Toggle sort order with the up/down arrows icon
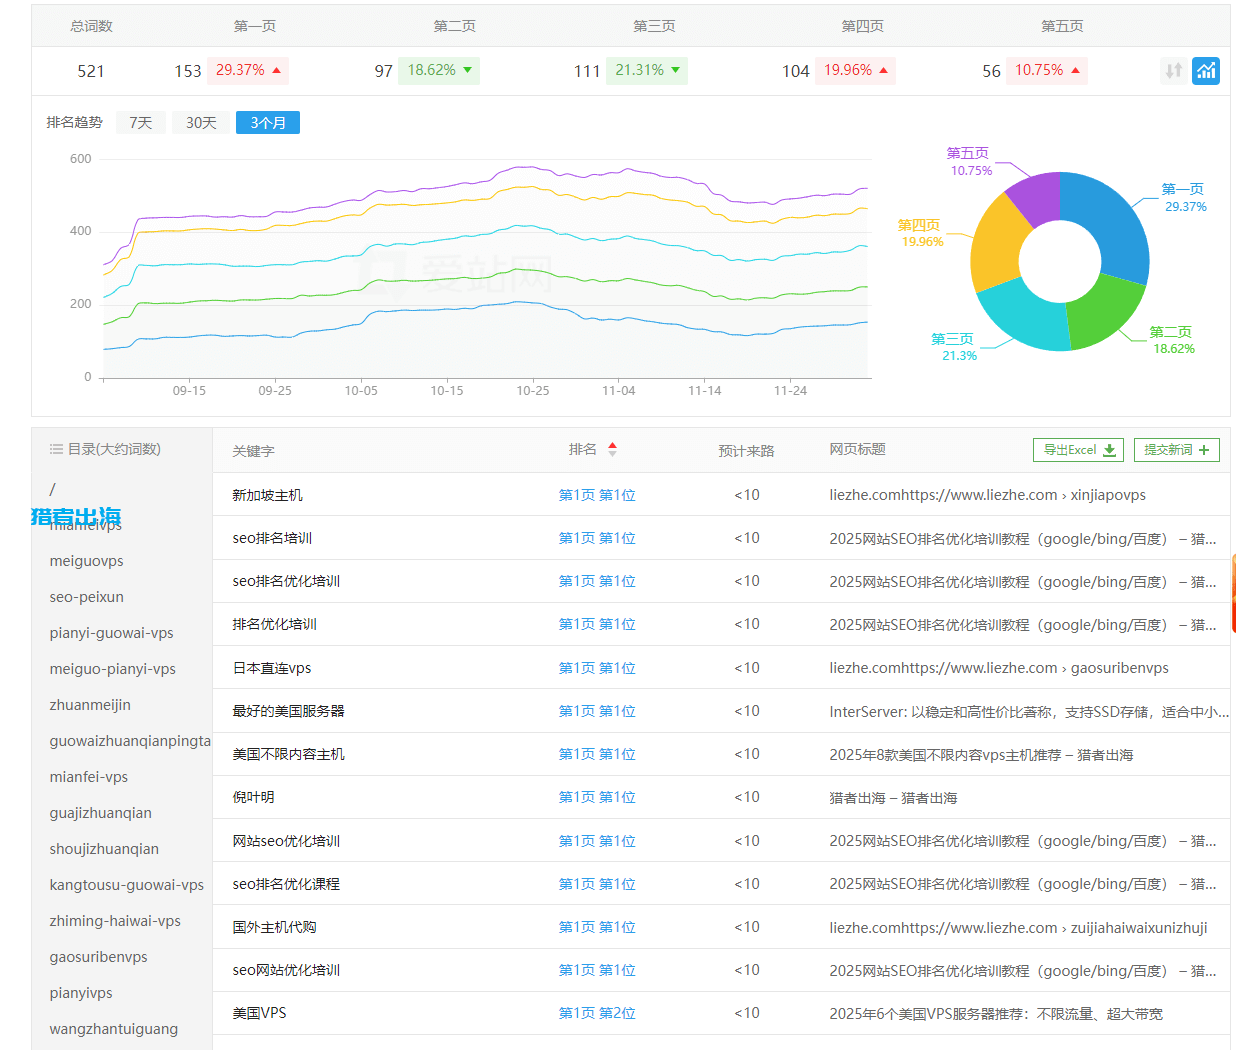This screenshot has height=1050, width=1236. pyautogui.click(x=1172, y=71)
